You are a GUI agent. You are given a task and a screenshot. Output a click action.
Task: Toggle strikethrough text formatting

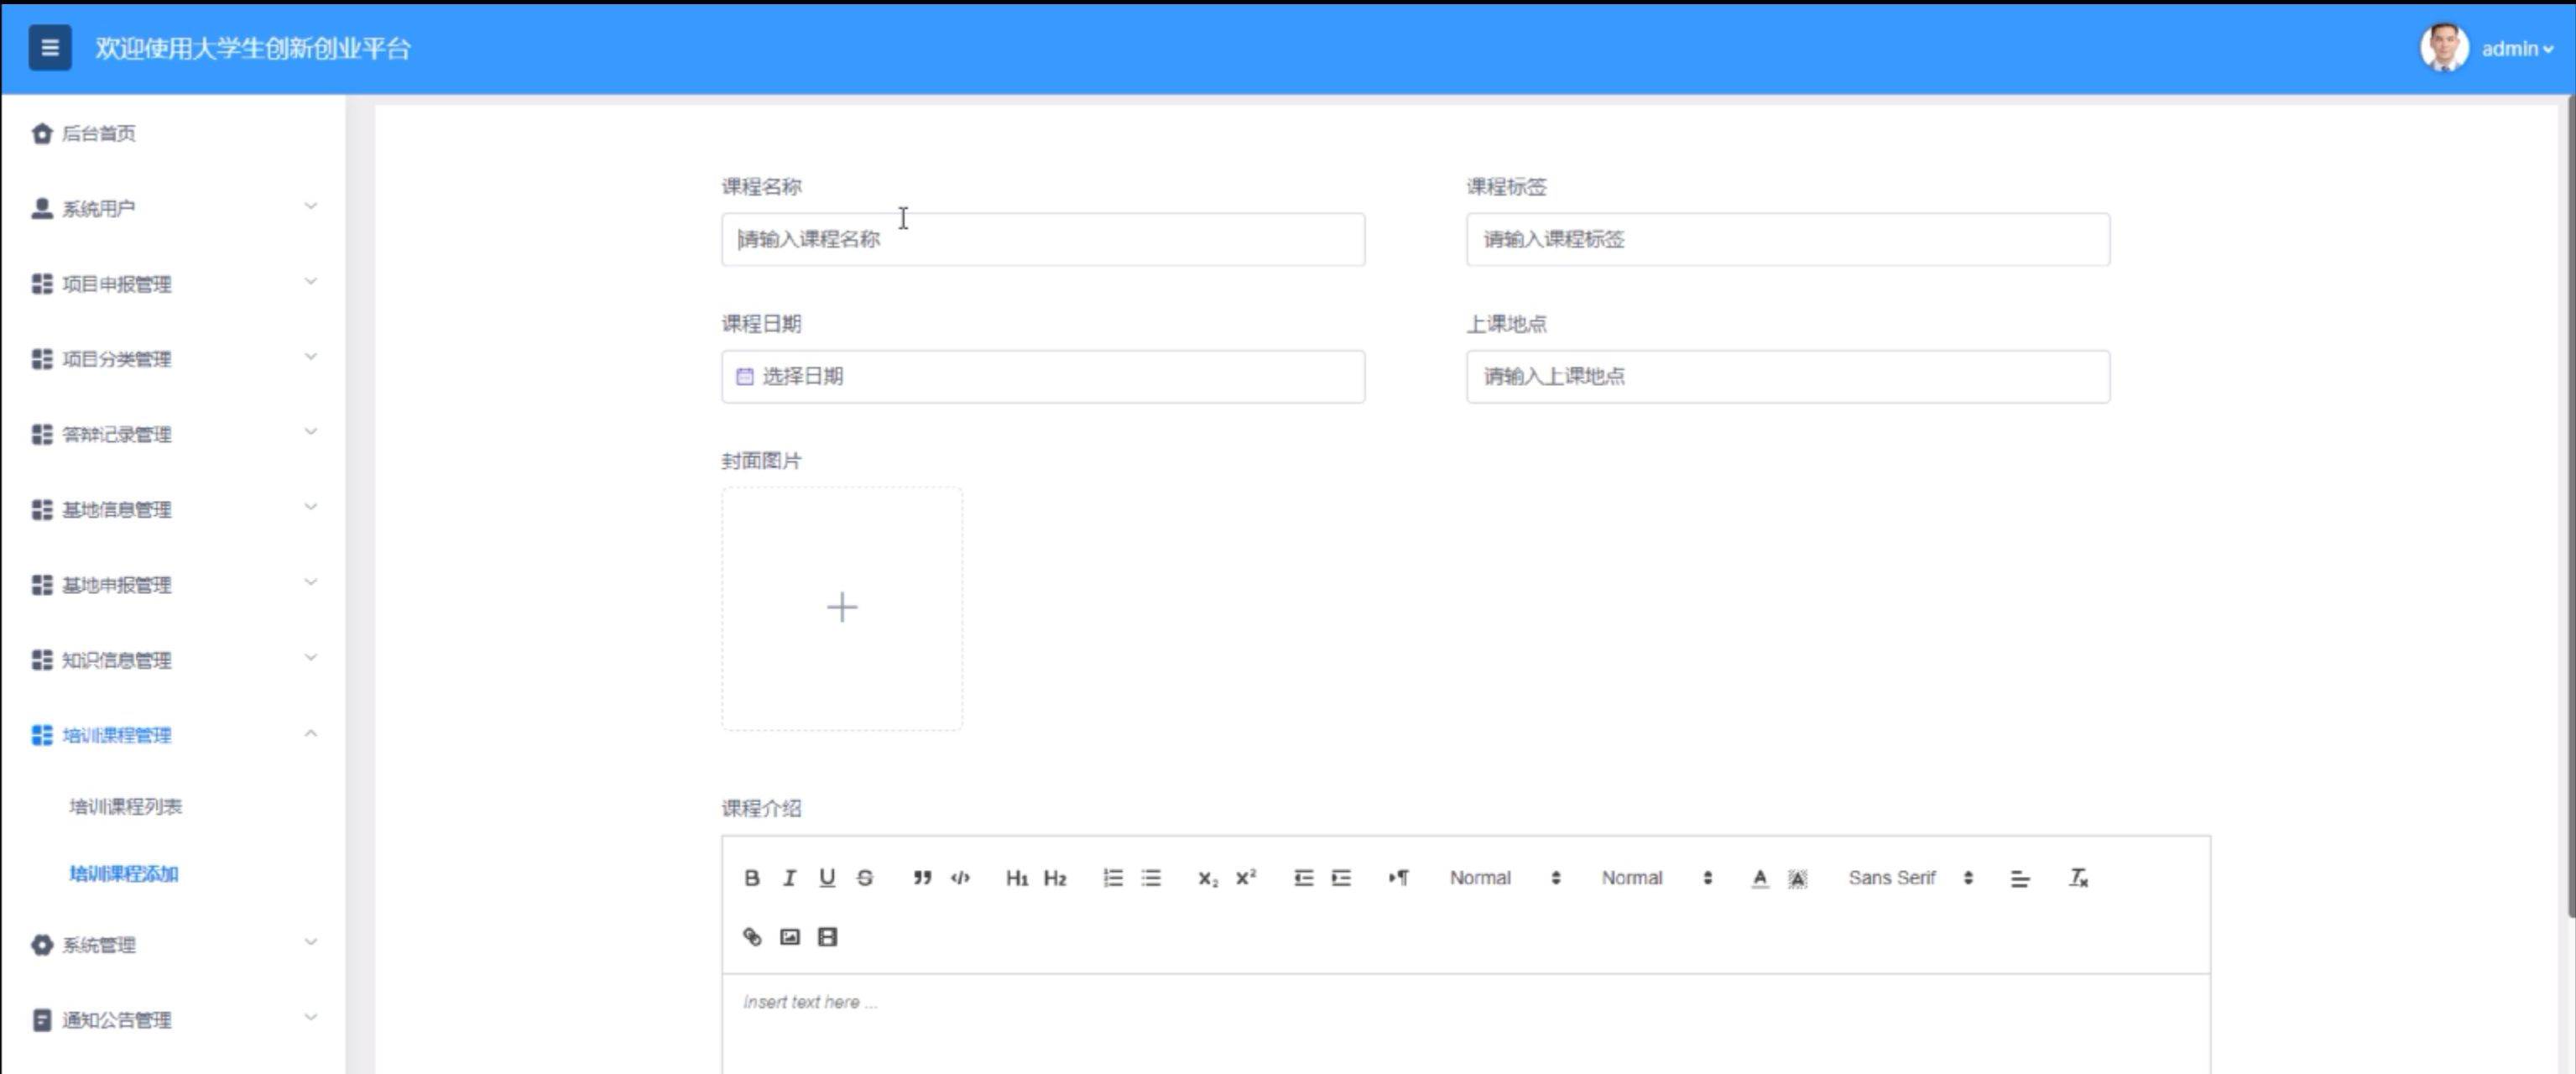[x=865, y=878]
